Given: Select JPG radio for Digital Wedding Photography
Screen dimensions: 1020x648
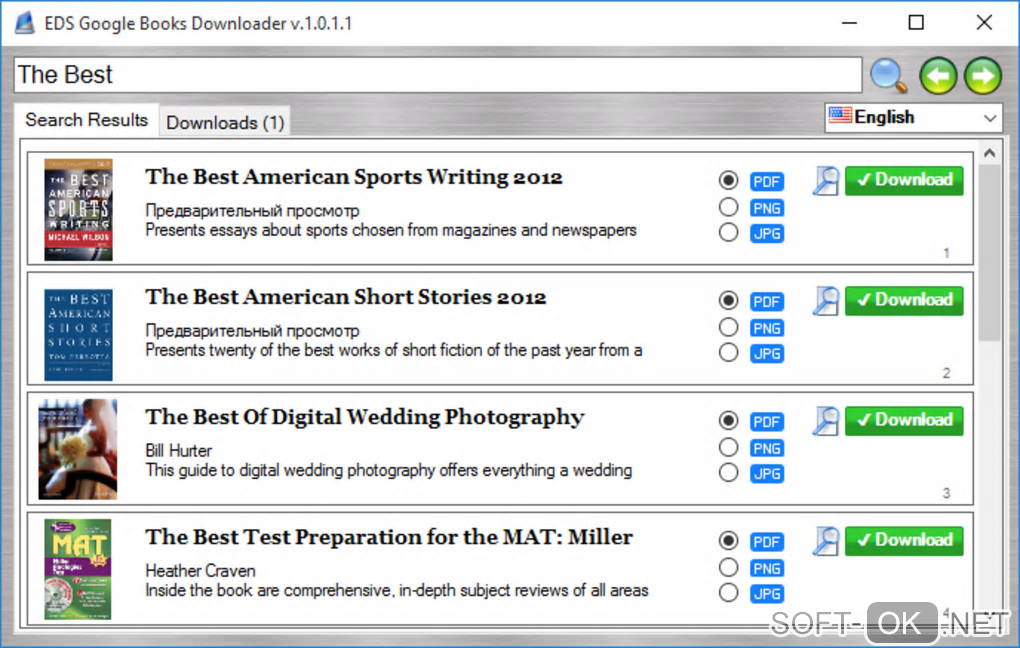Looking at the screenshot, I should point(729,472).
